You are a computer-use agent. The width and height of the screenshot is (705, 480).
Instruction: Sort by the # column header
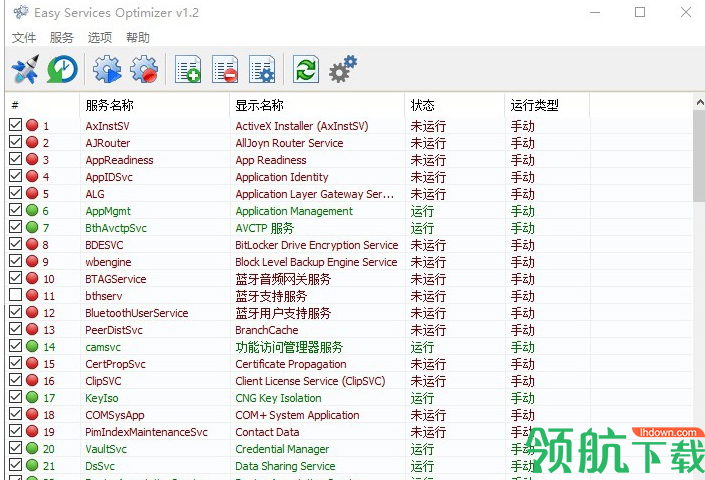pos(42,105)
